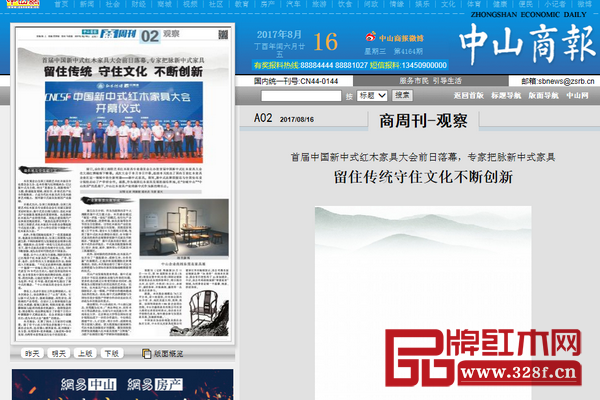
Task: Click the serial number CN44-0144
Action: 319,81
